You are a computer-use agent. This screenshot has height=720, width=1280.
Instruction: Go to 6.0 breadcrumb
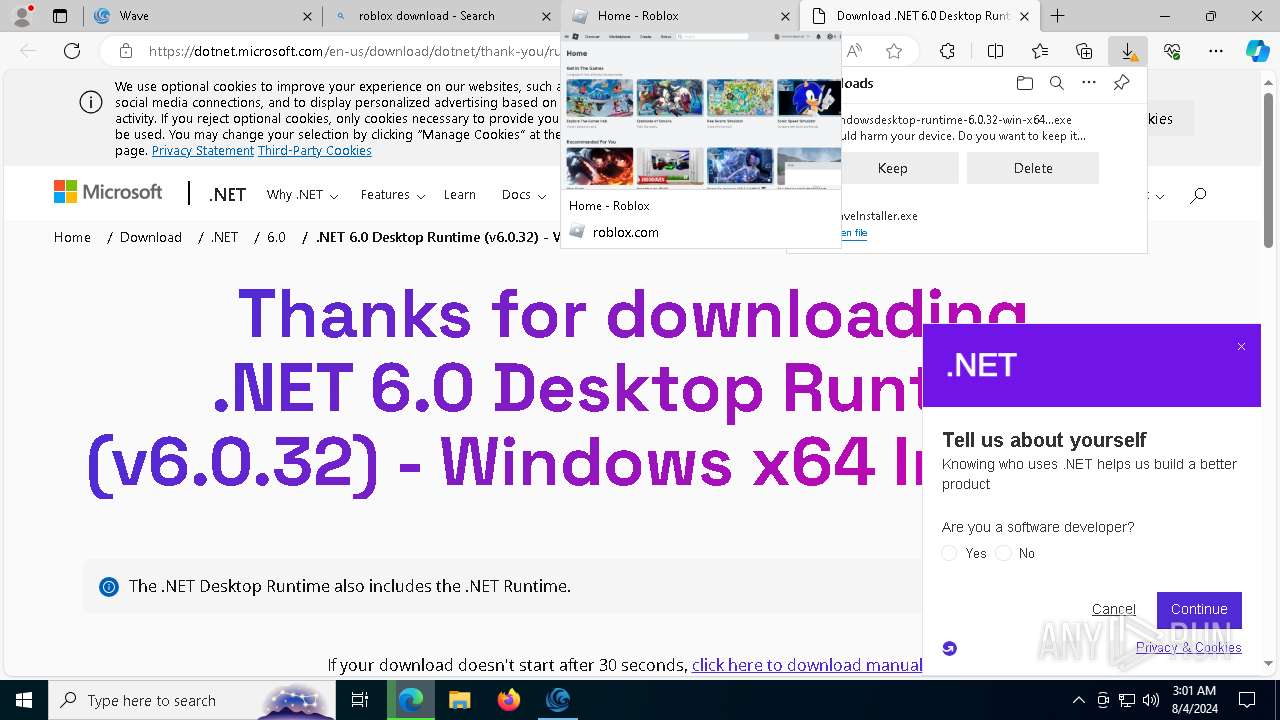tap(276, 237)
